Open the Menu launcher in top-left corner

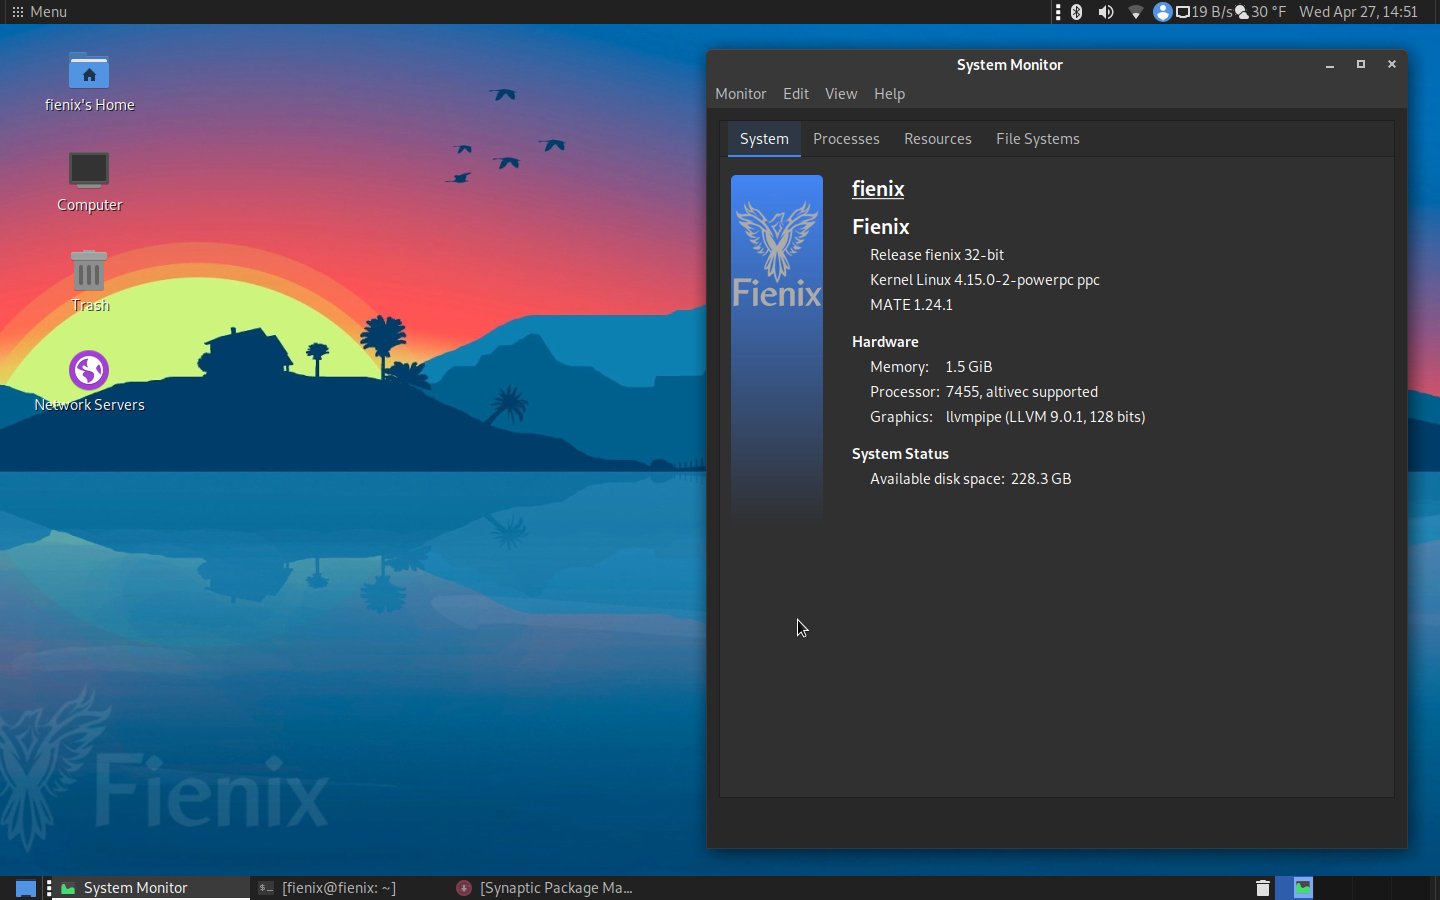click(x=38, y=11)
